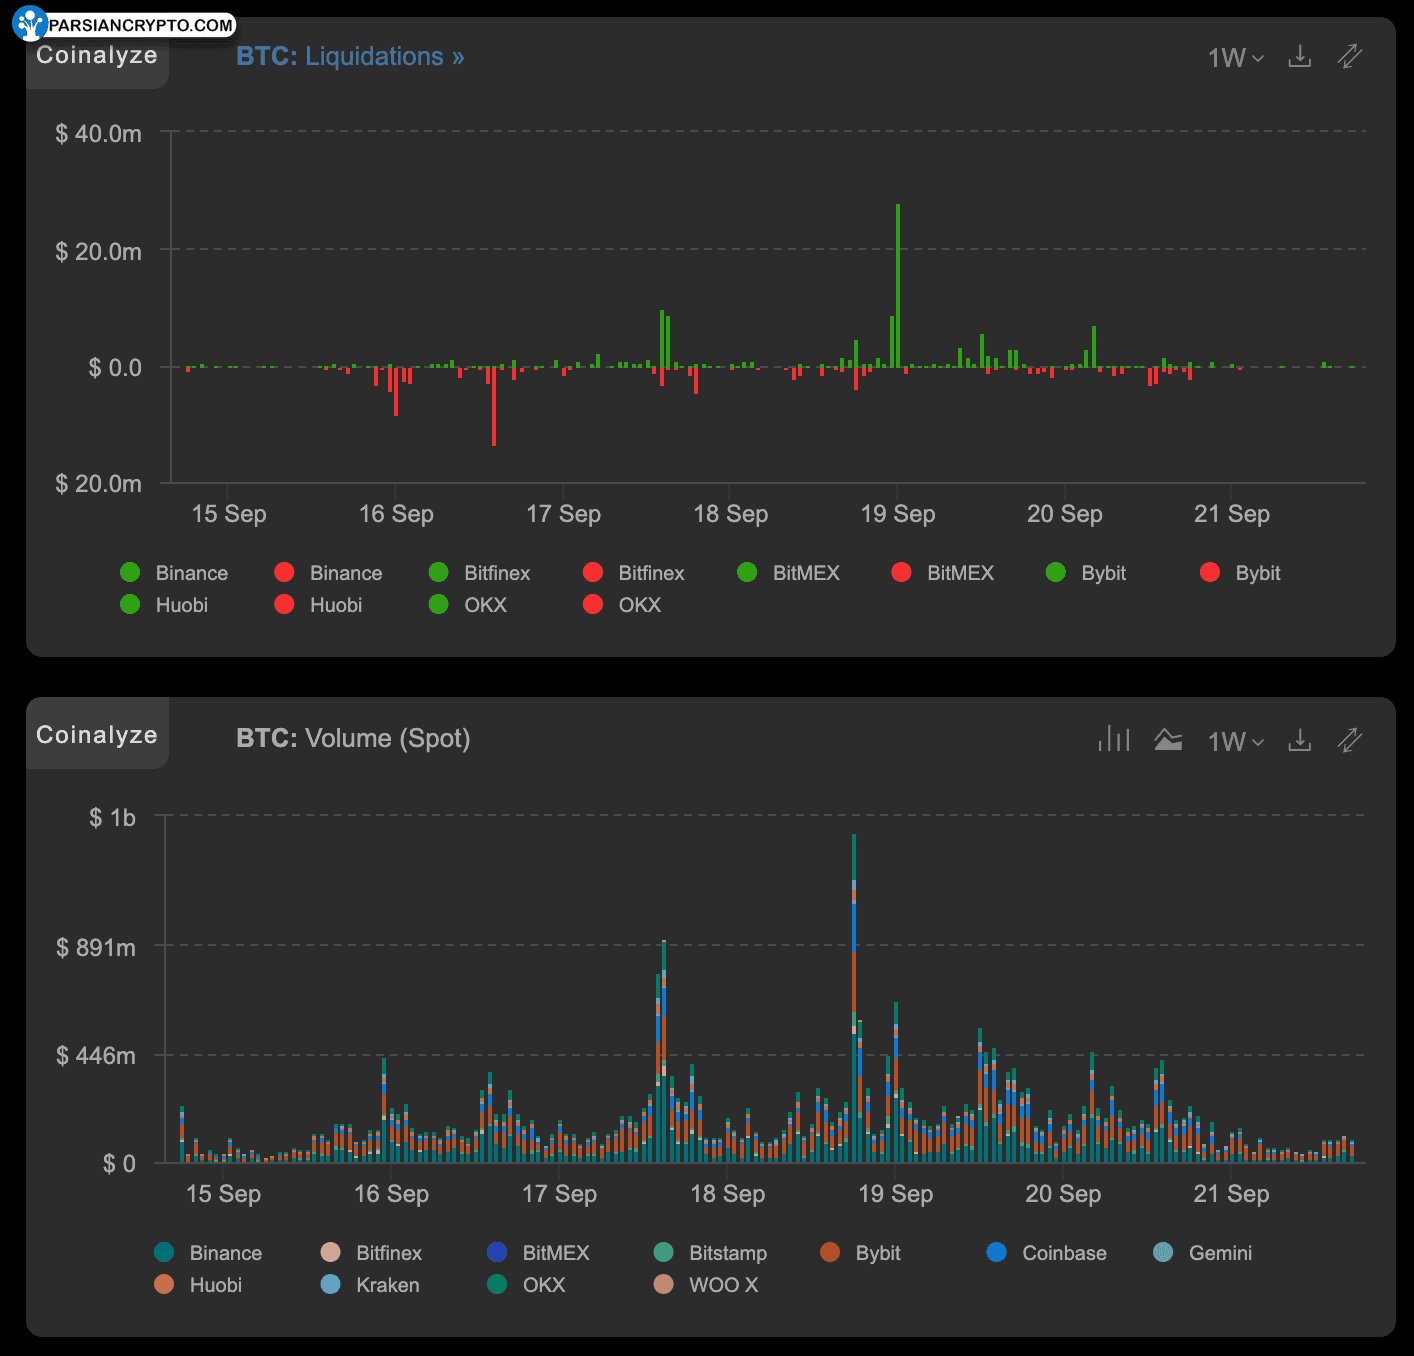Screen dimensions: 1414x1356
Task: Click "17 Sep" date label on Liquidations axis
Action: tap(564, 514)
